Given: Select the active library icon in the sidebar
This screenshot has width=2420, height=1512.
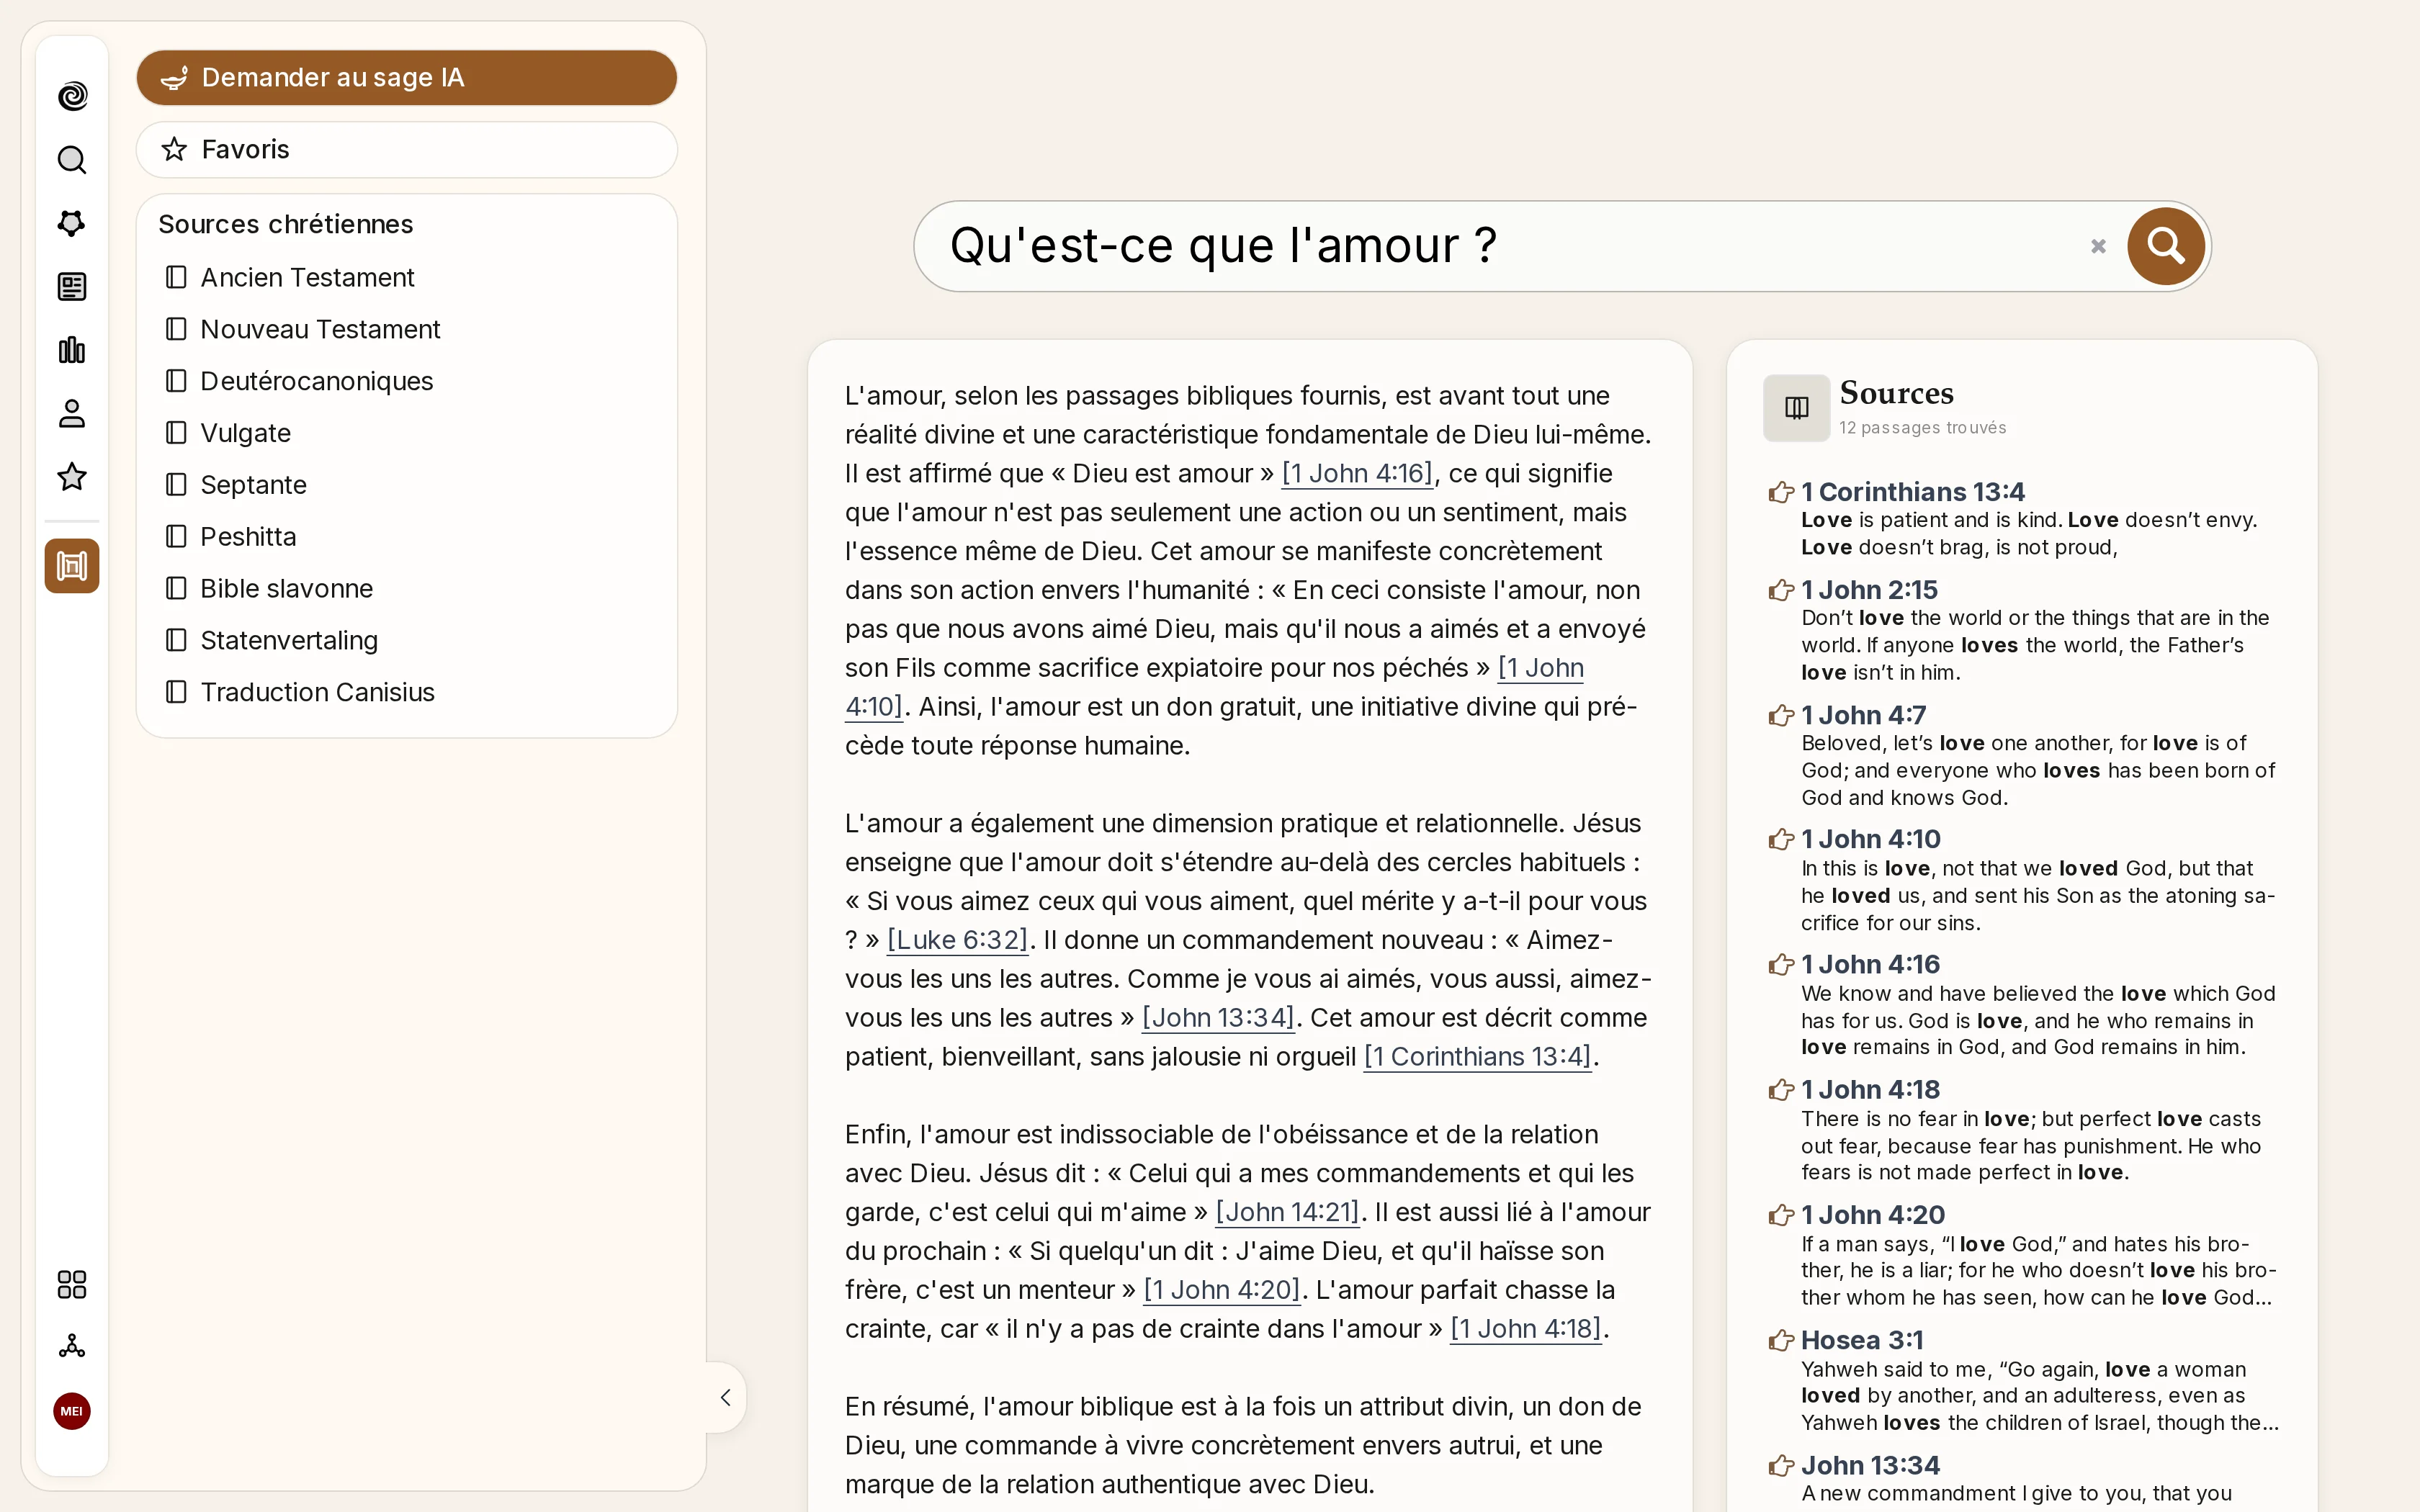Looking at the screenshot, I should [72, 566].
